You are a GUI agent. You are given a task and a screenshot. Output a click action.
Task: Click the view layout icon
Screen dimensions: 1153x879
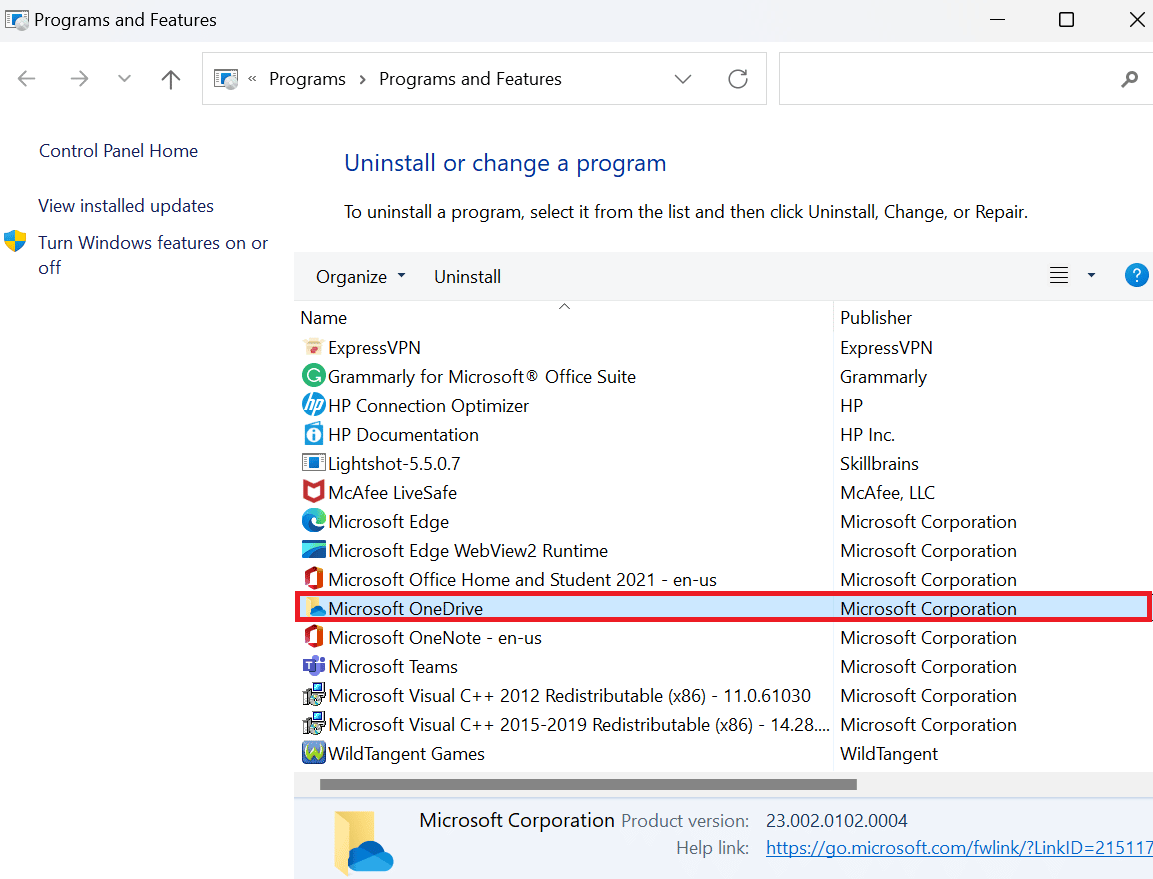(x=1059, y=276)
